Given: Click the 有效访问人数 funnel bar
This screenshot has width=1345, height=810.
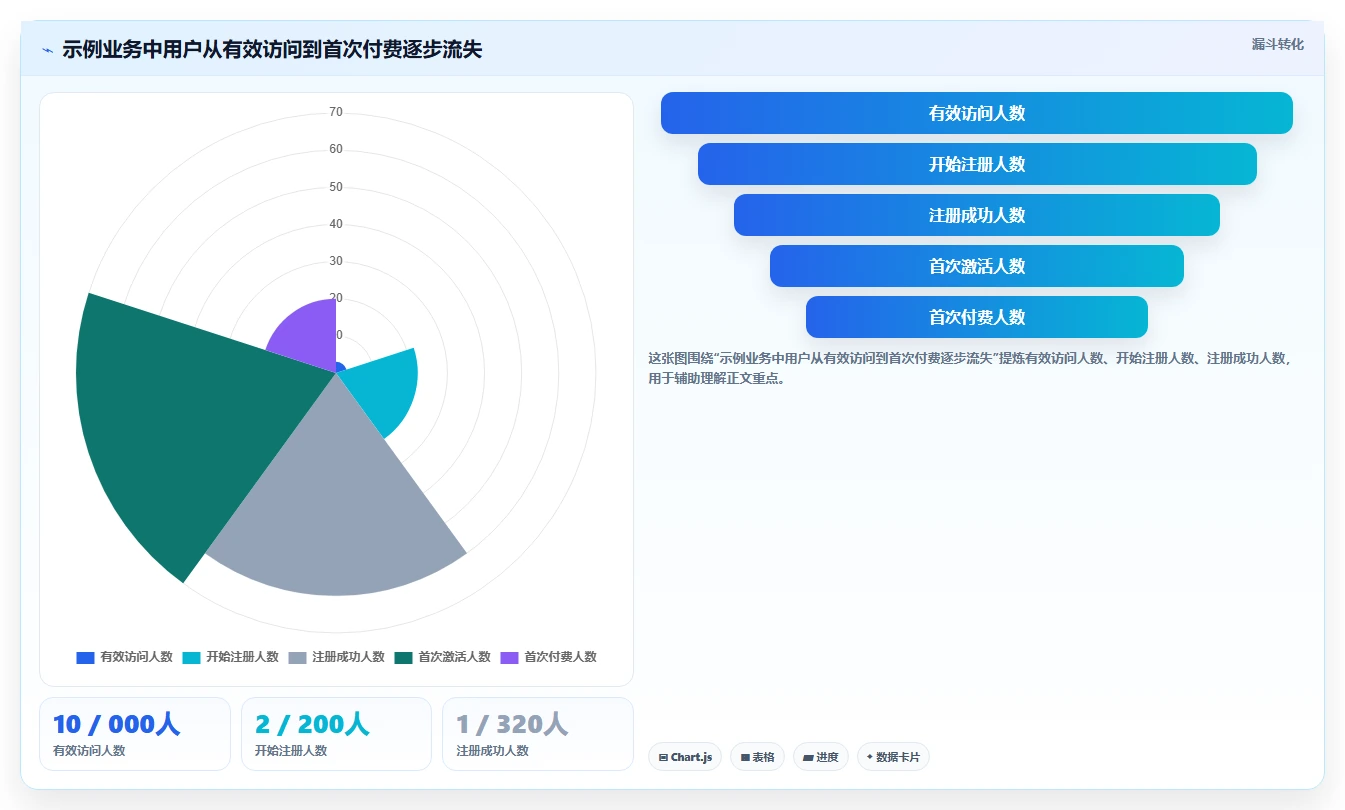Looking at the screenshot, I should point(977,113).
